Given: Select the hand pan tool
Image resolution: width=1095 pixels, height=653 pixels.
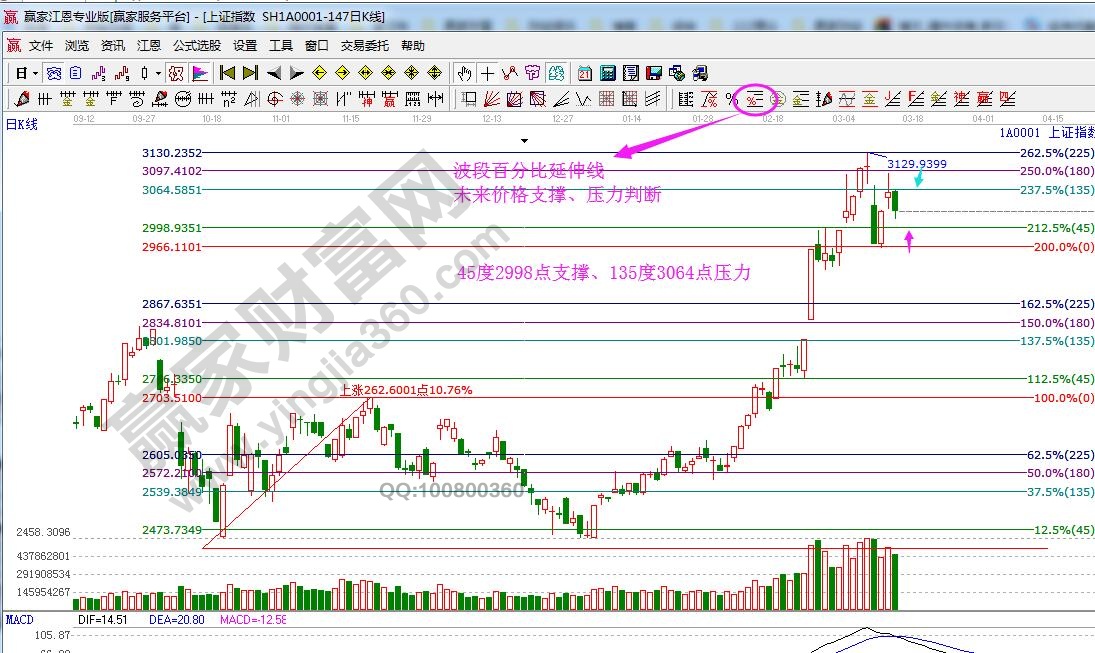Looking at the screenshot, I should pyautogui.click(x=464, y=73).
